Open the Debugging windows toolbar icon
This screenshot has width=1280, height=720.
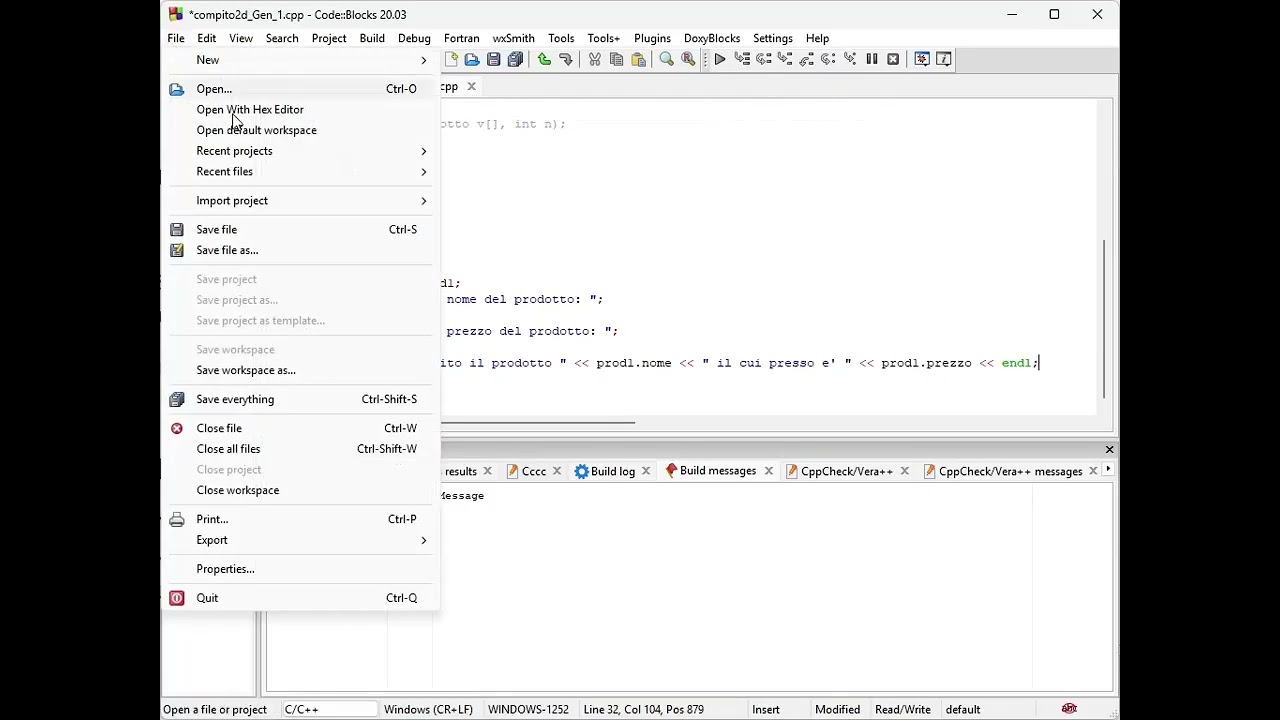pyautogui.click(x=922, y=60)
